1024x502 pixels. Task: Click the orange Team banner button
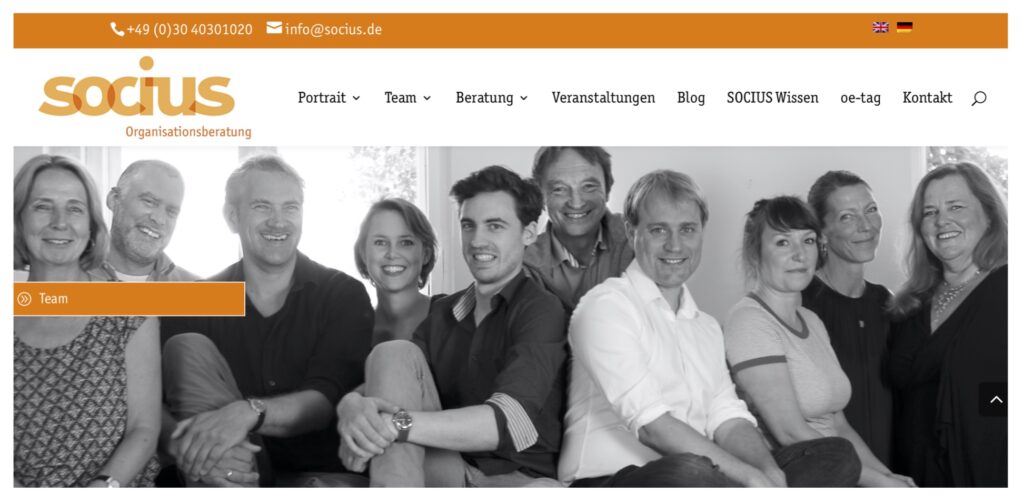[129, 299]
